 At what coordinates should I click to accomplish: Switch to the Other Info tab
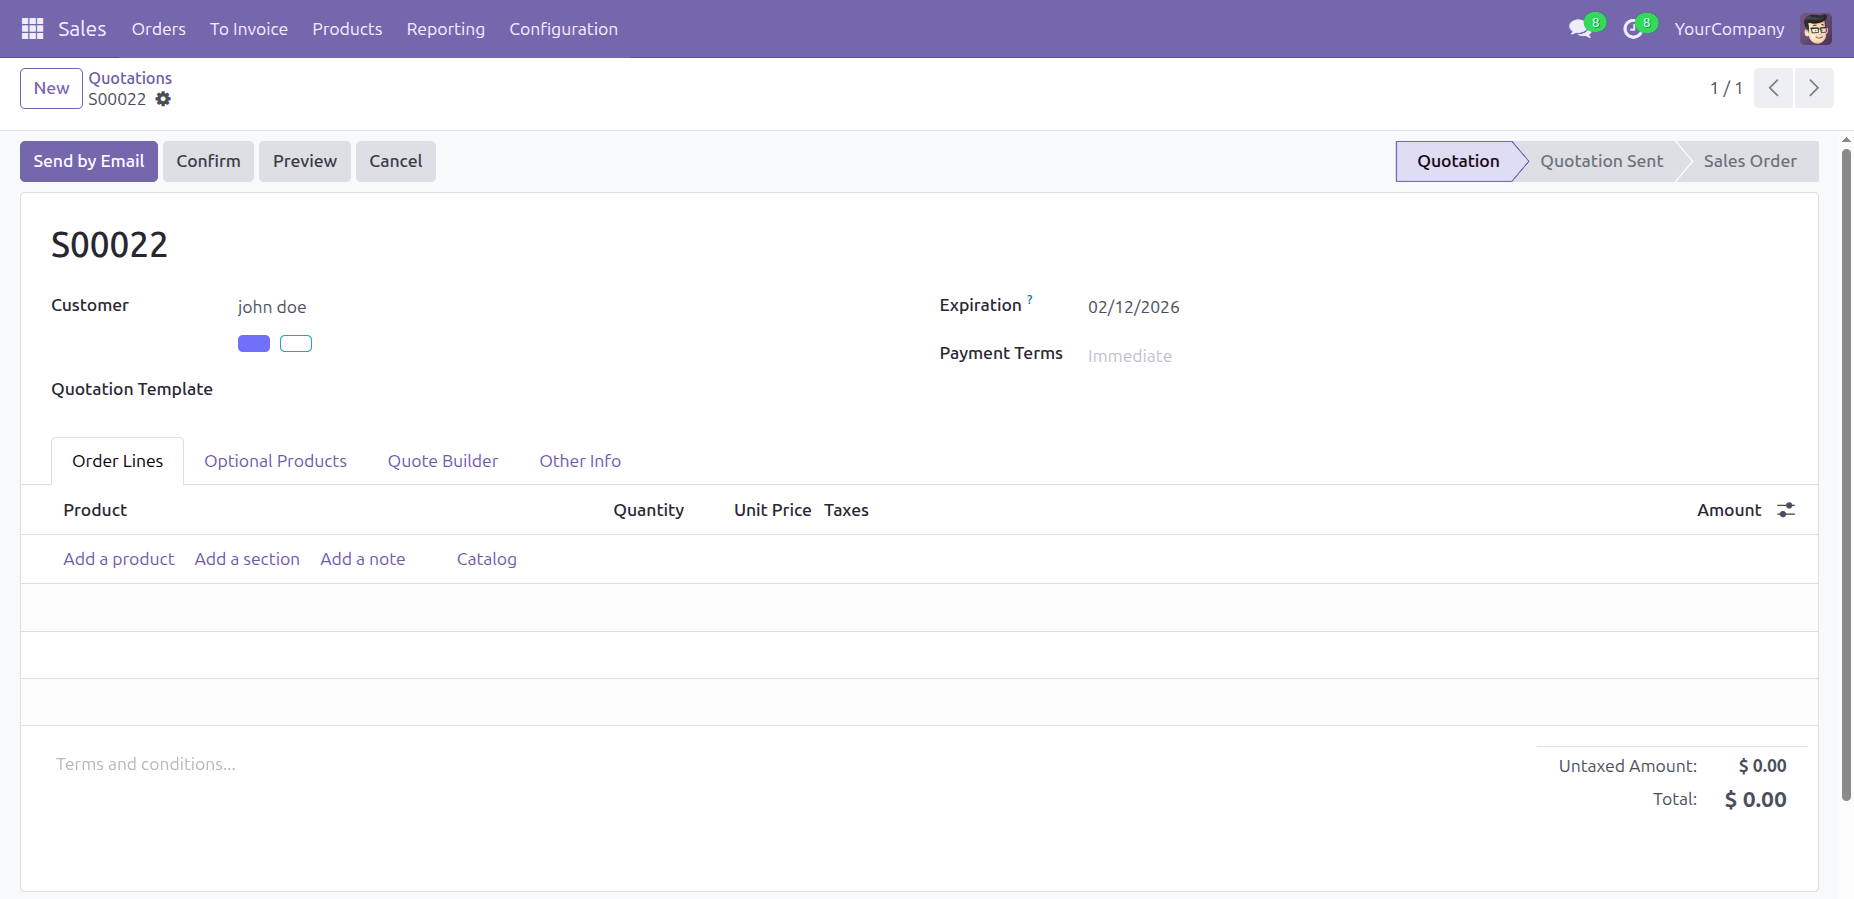click(580, 461)
